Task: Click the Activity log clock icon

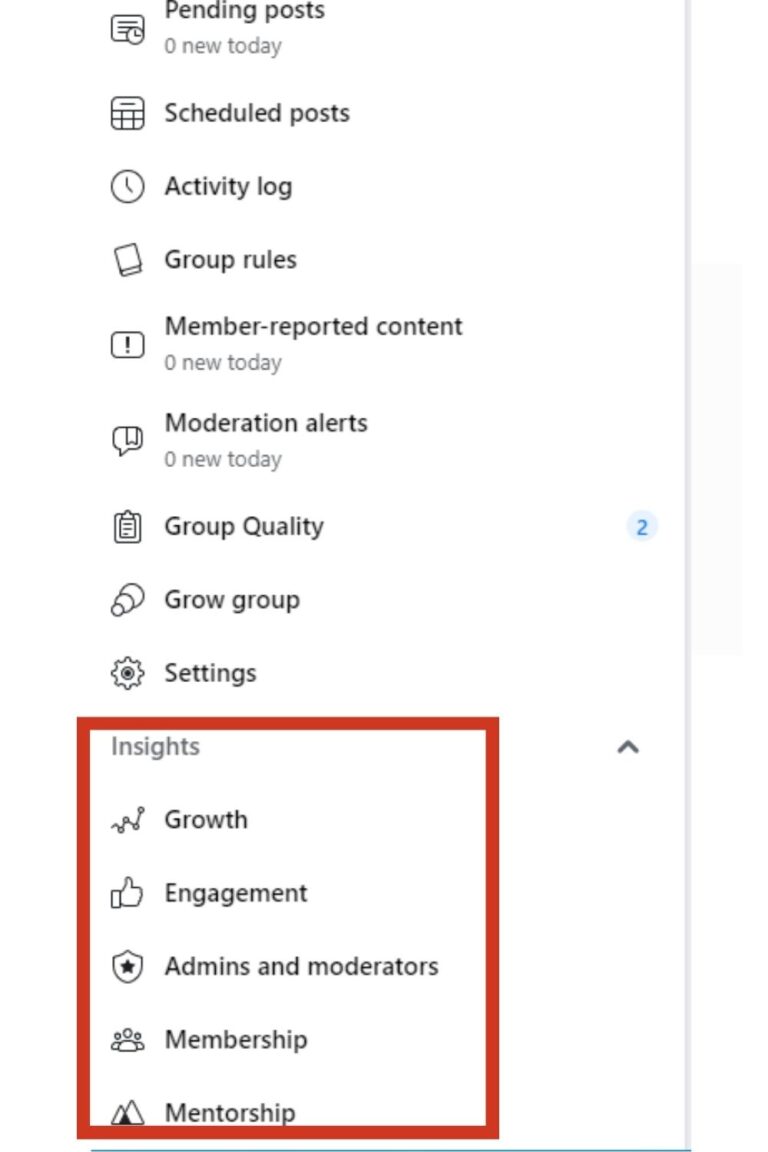Action: 127,187
